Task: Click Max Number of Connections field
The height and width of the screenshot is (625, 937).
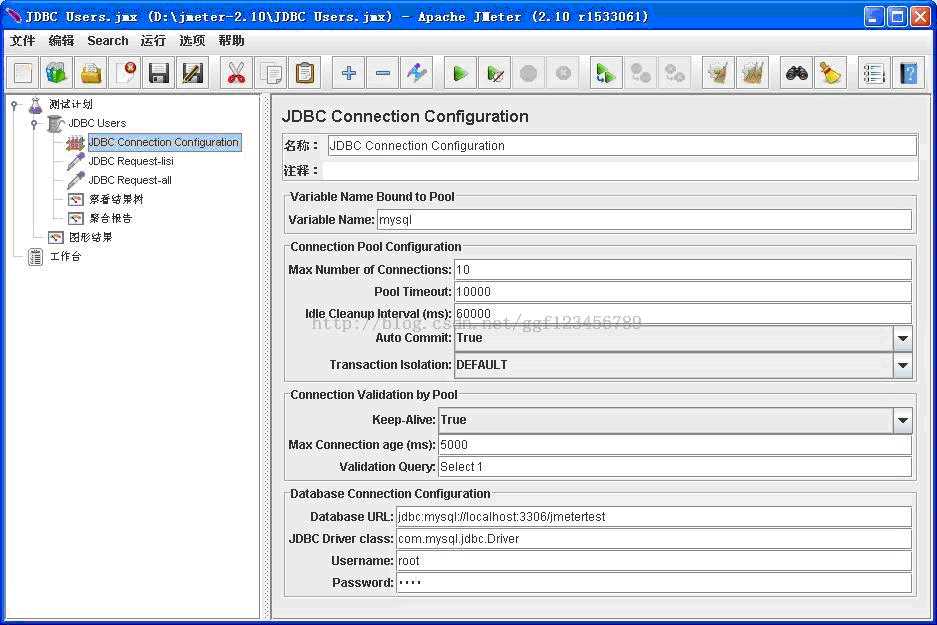Action: (683, 270)
